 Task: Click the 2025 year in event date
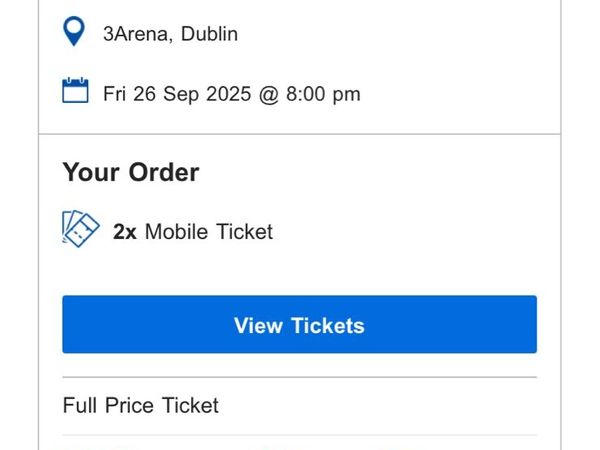[x=229, y=94]
